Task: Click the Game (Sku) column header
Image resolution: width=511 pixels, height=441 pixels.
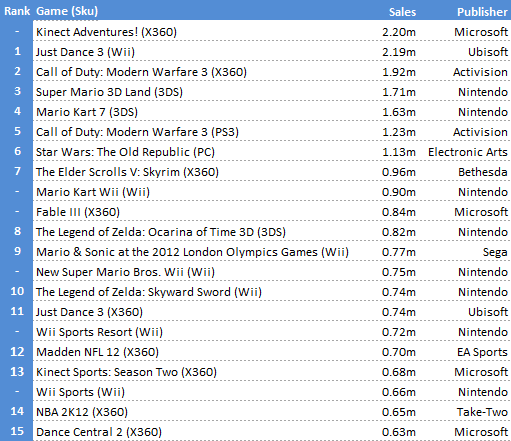Action: tap(67, 11)
